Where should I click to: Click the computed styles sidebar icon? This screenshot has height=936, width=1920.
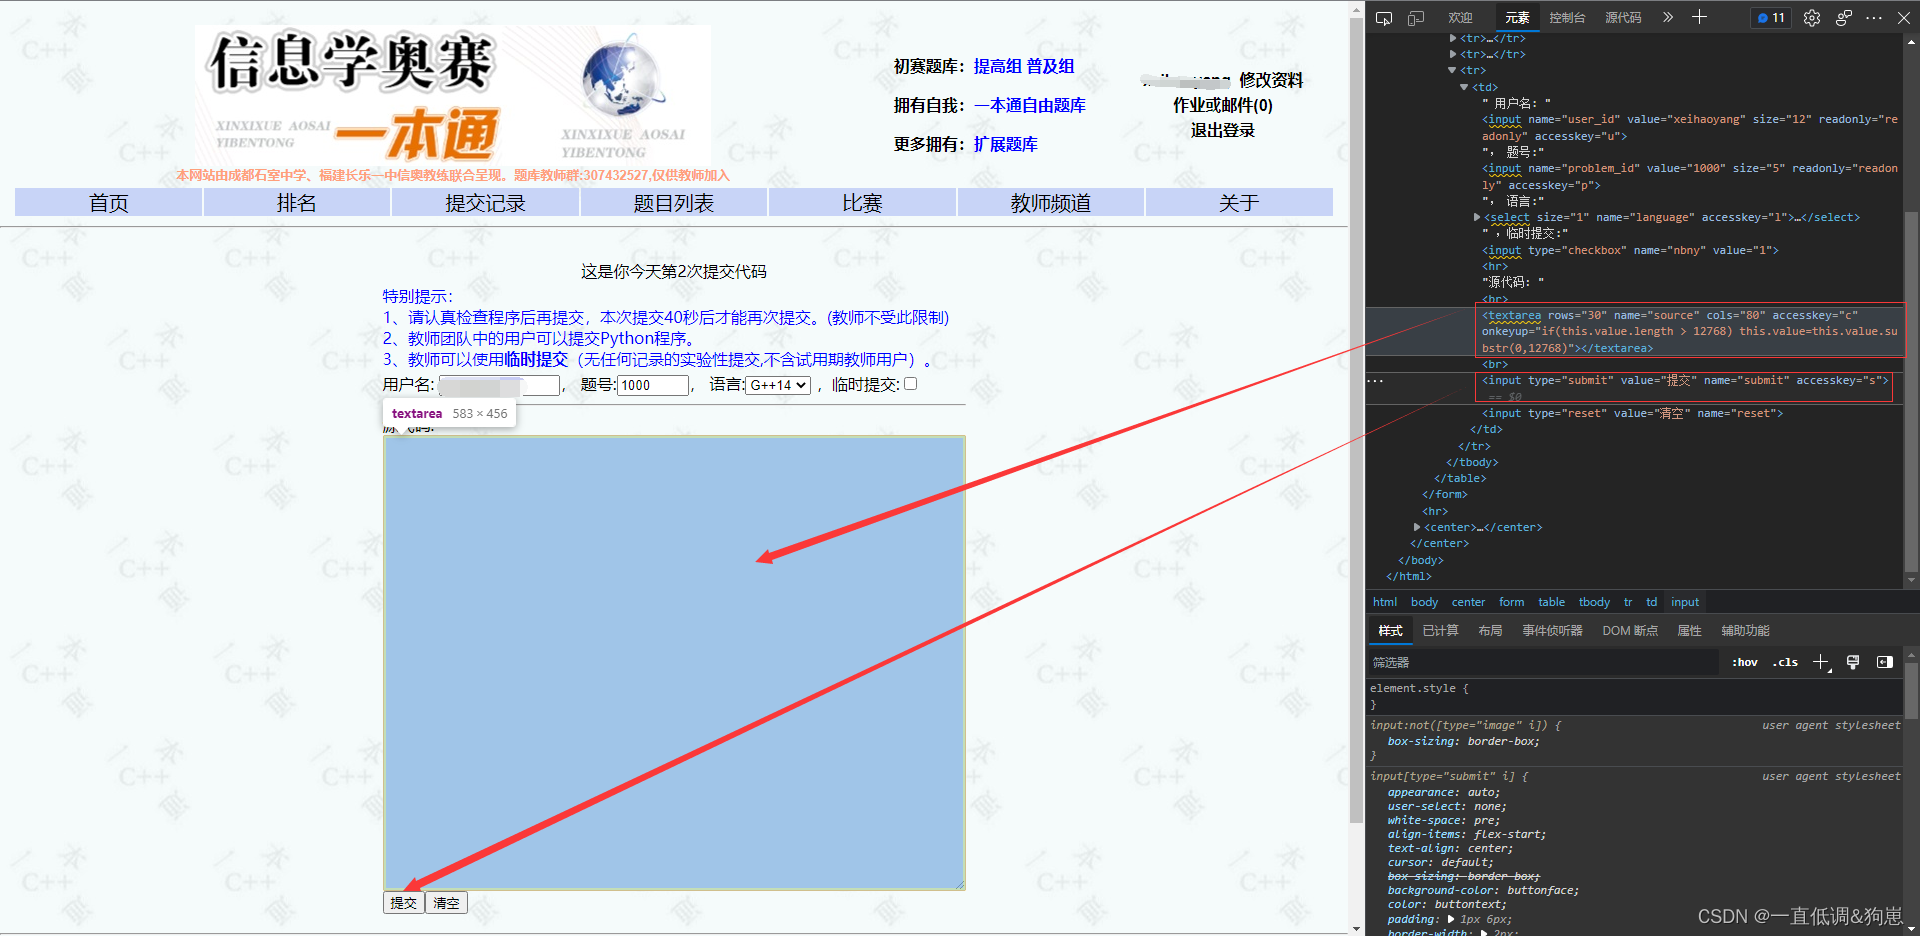click(x=1885, y=662)
